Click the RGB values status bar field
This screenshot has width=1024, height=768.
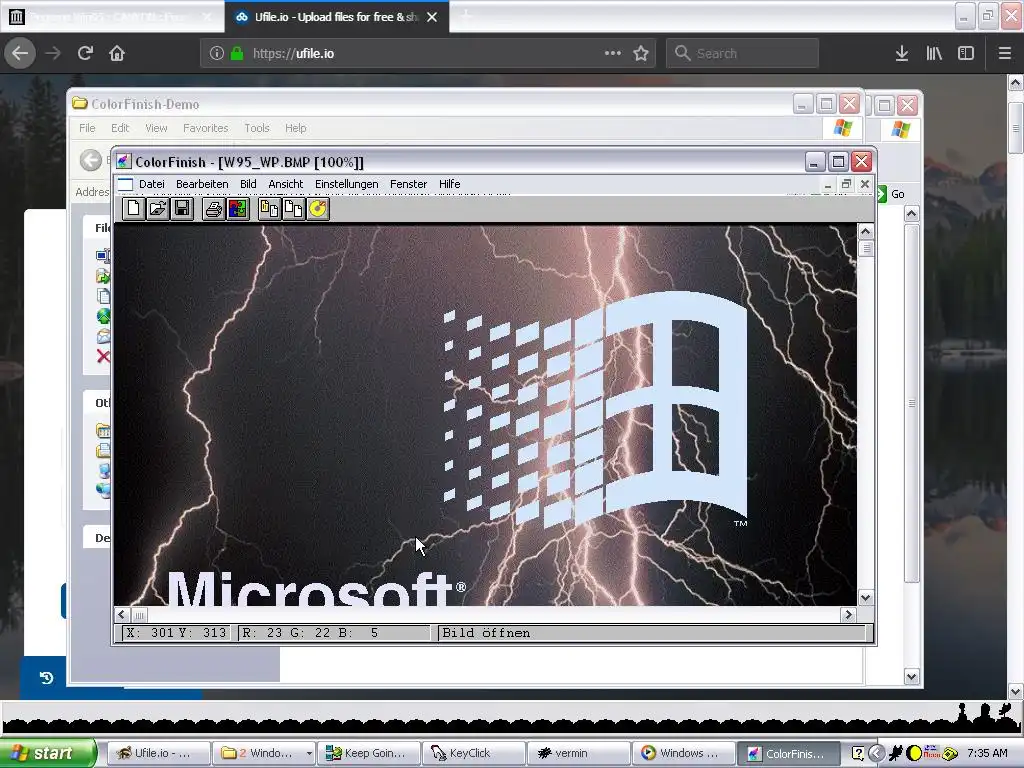point(334,633)
